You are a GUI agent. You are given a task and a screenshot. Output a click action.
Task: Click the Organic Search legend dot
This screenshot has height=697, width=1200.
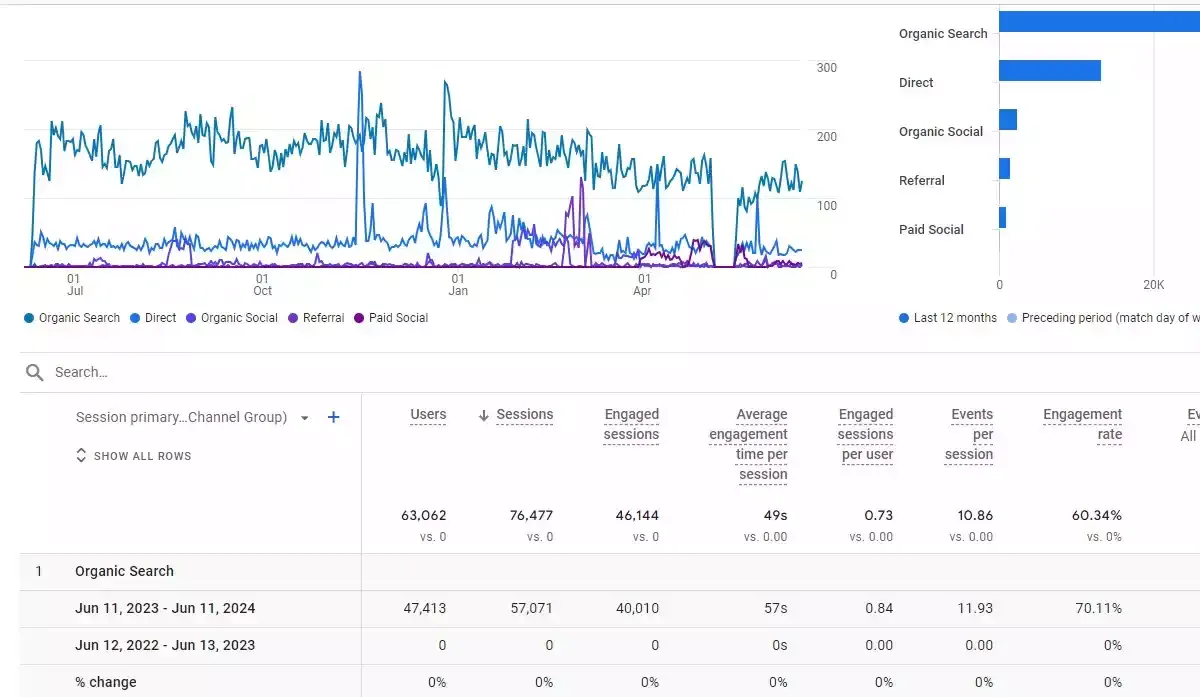coord(29,318)
